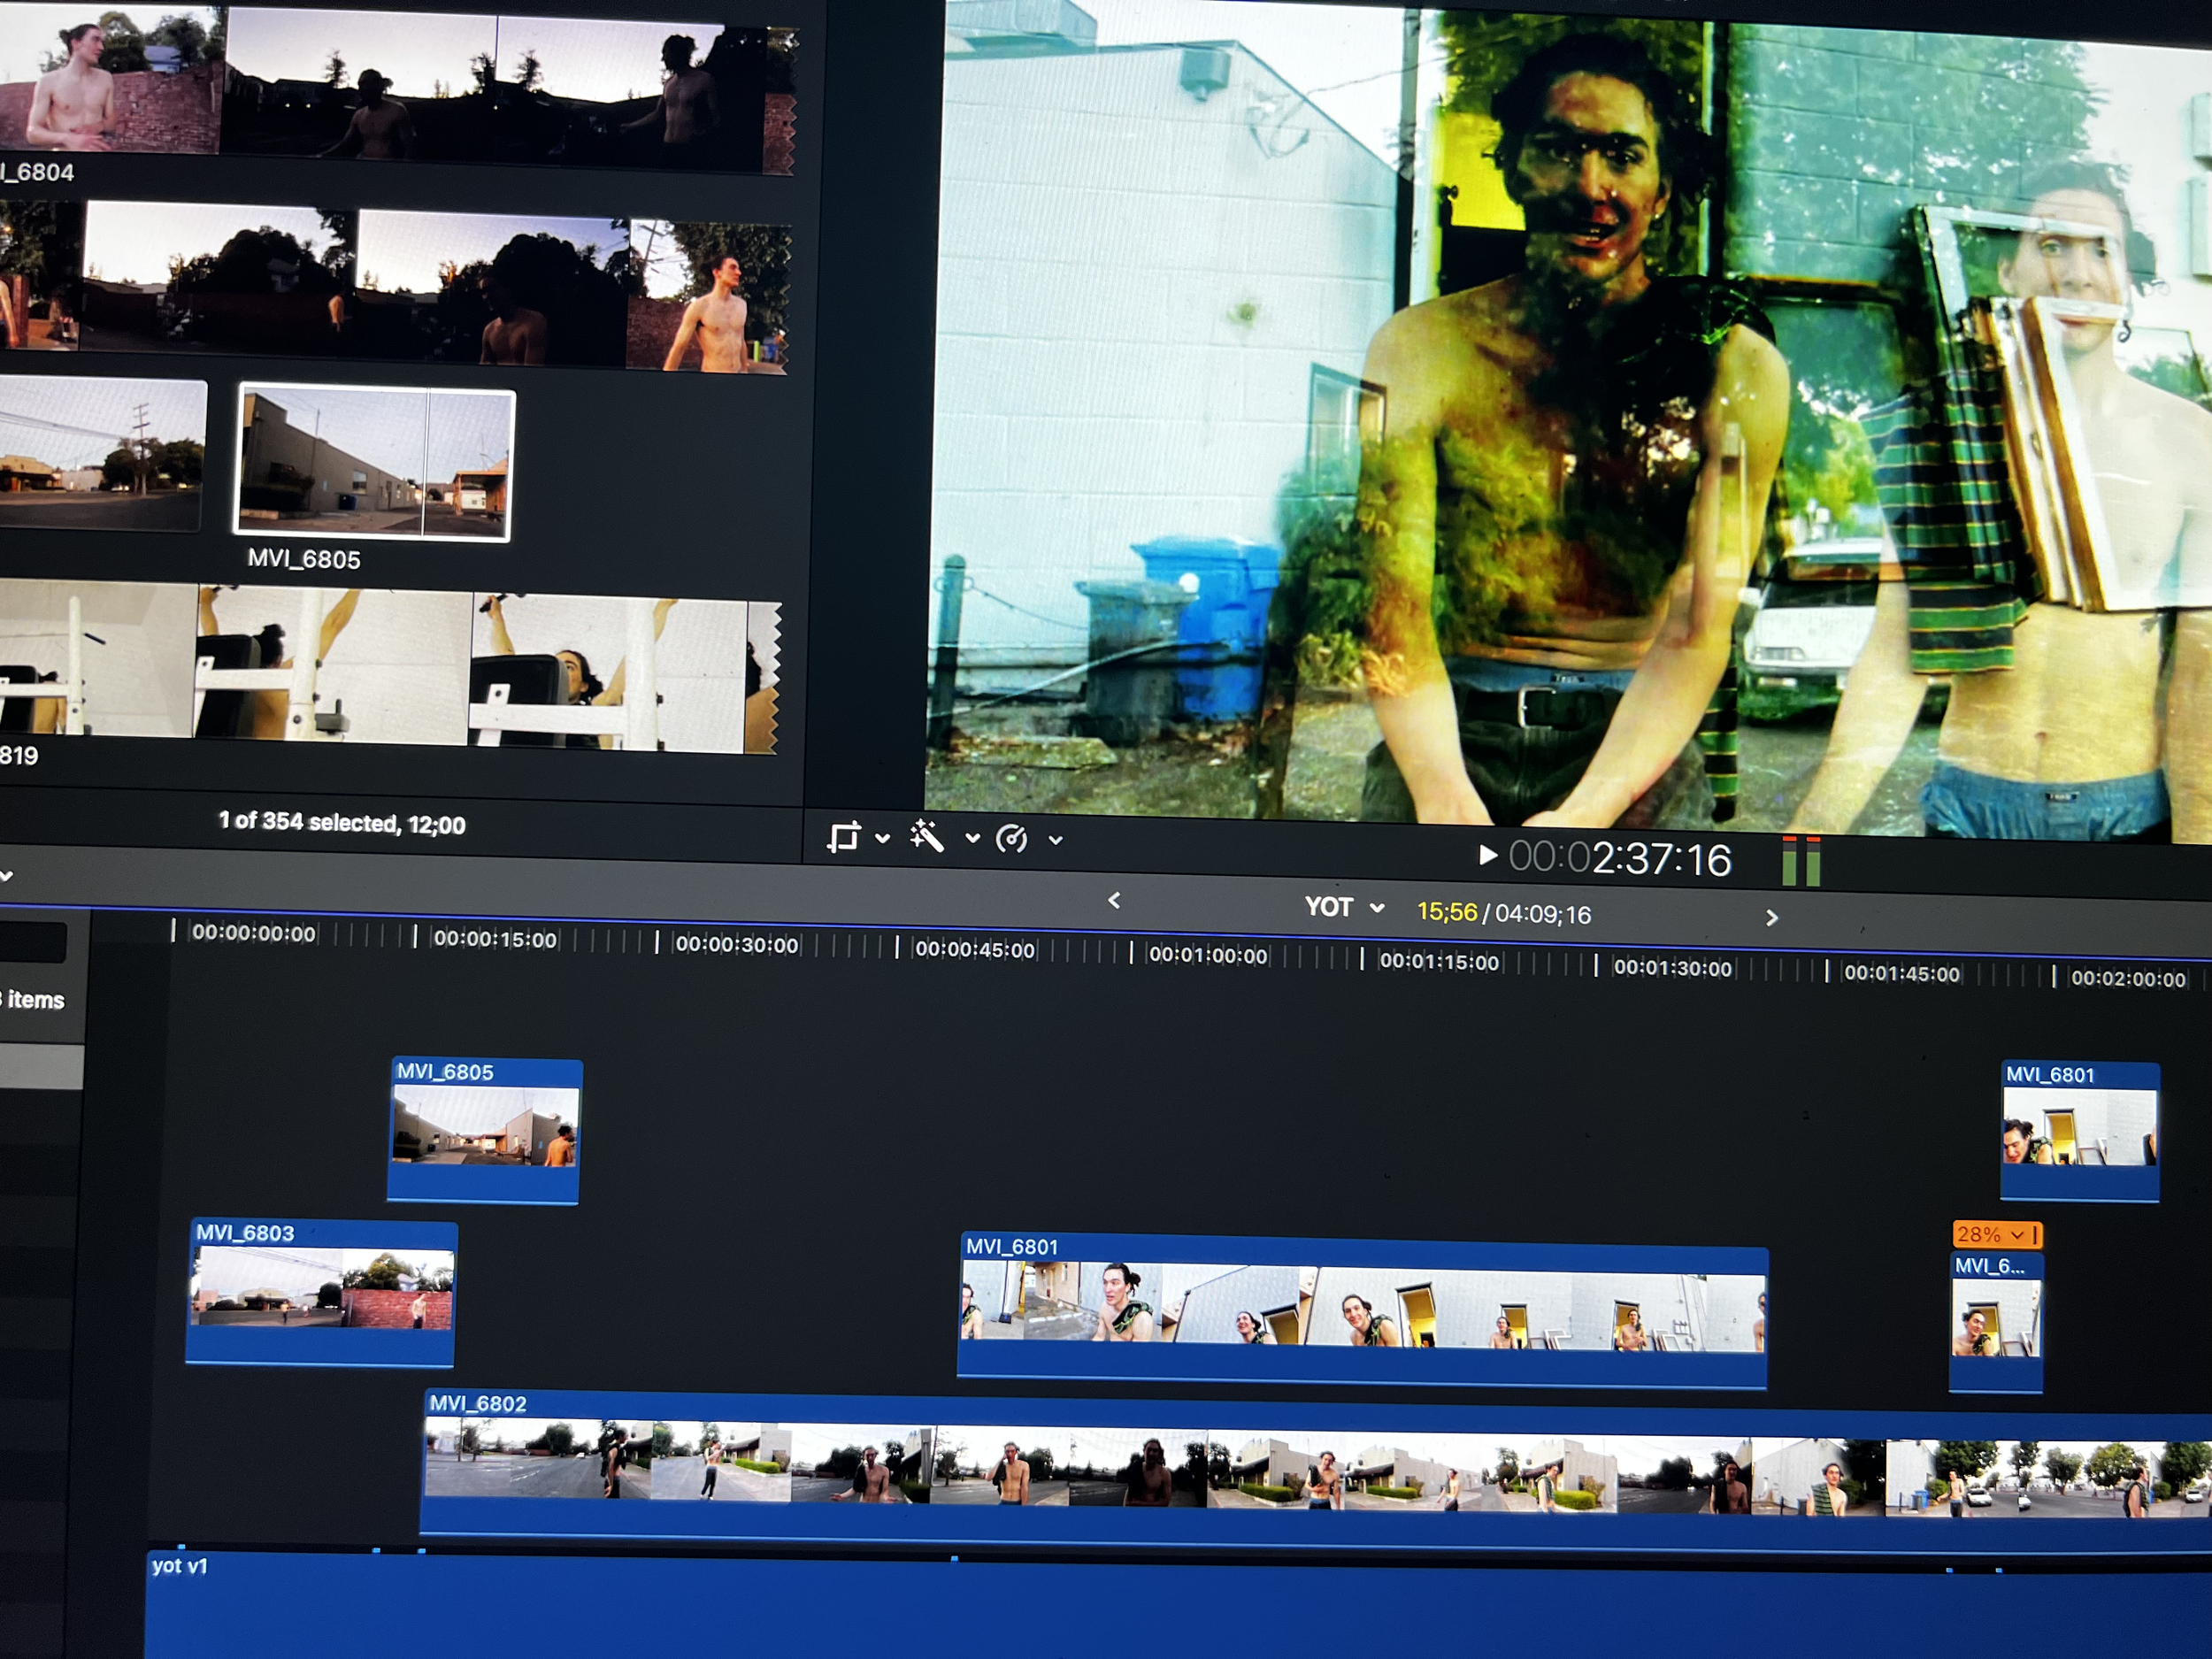This screenshot has width=2212, height=1659.
Task: Click the Retime speedometer icon
Action: pos(1012,838)
